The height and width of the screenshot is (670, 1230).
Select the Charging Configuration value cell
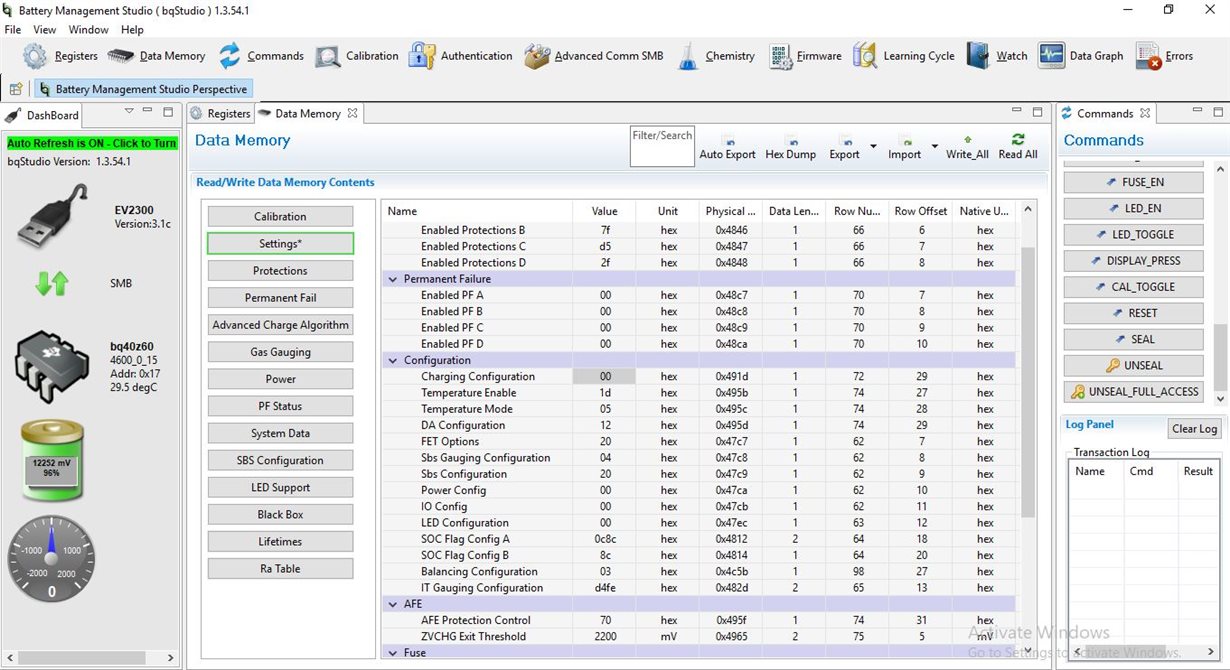point(603,377)
